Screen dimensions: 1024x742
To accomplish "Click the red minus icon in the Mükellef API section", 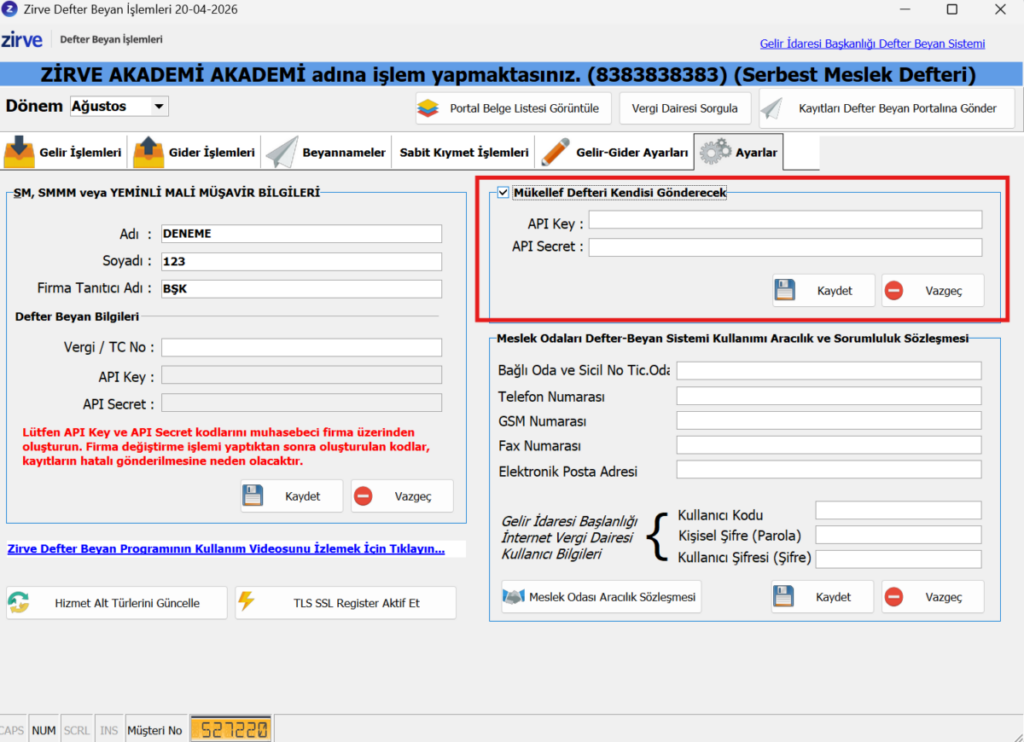I will [893, 291].
